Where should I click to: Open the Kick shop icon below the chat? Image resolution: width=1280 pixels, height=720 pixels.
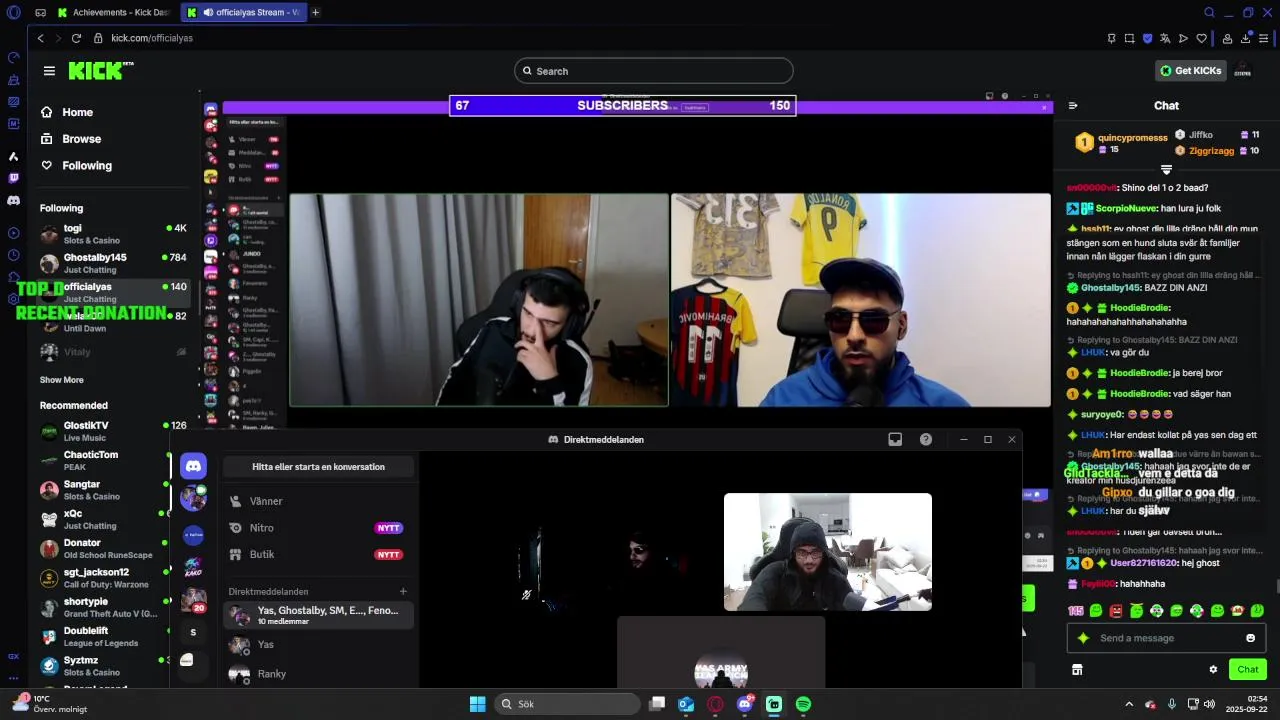click(1077, 669)
